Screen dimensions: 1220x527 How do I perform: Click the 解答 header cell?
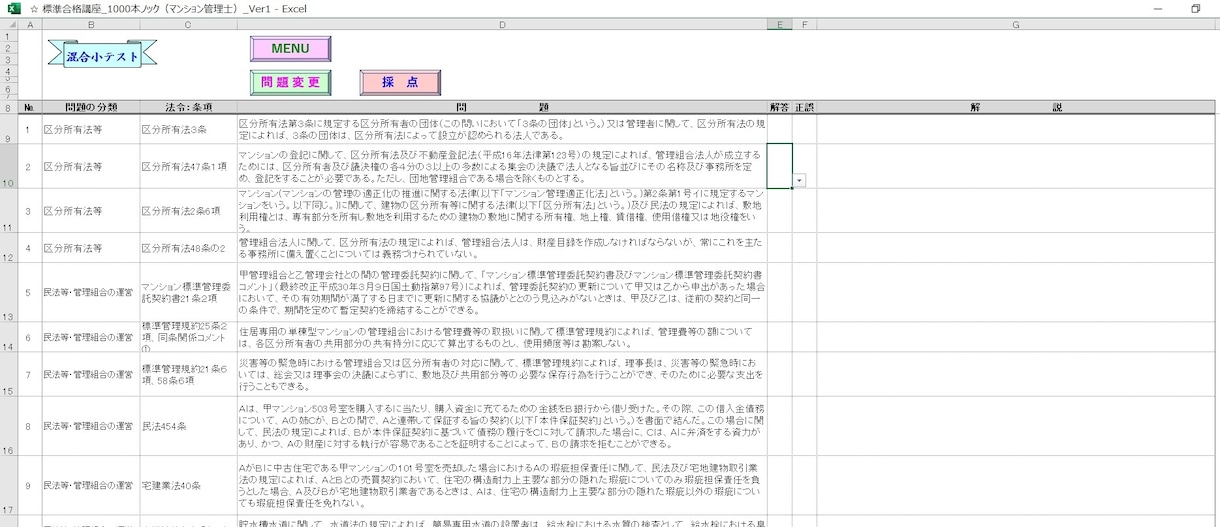pyautogui.click(x=780, y=107)
